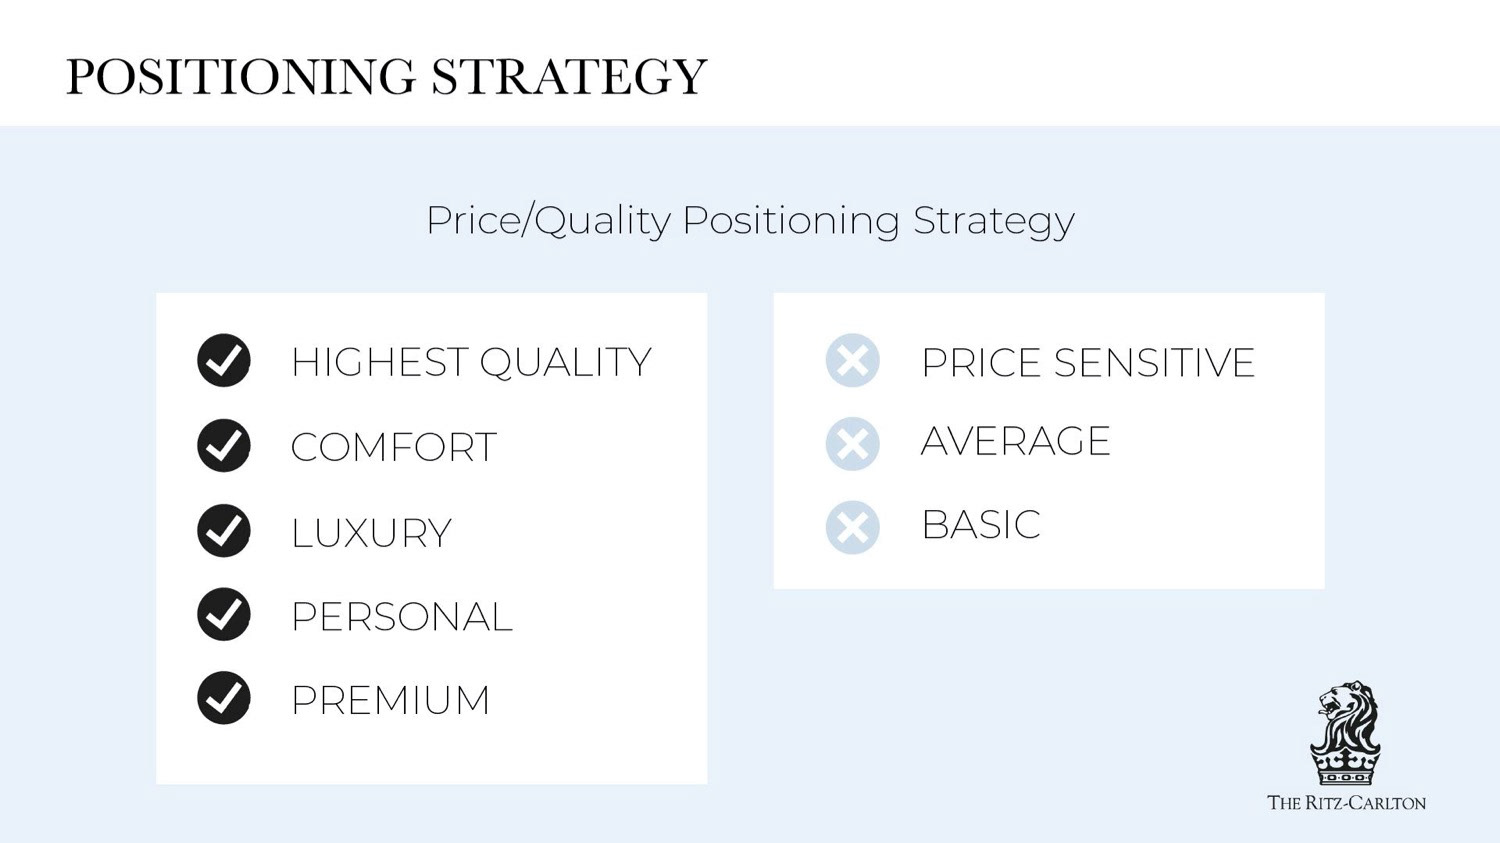
Task: Select the Positioning Strategy slide title
Action: 386,77
